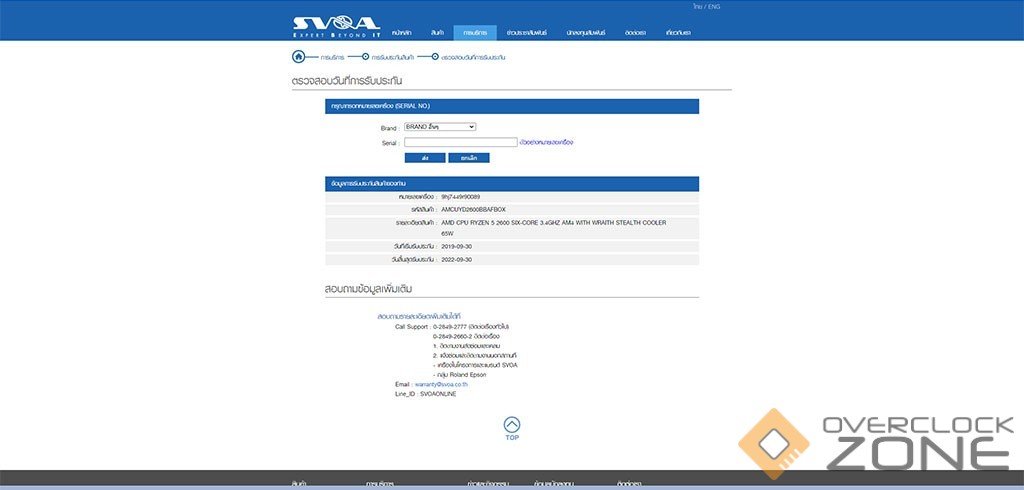Image resolution: width=1024 pixels, height=490 pixels.
Task: Focus the Serial number input field
Action: tap(460, 142)
